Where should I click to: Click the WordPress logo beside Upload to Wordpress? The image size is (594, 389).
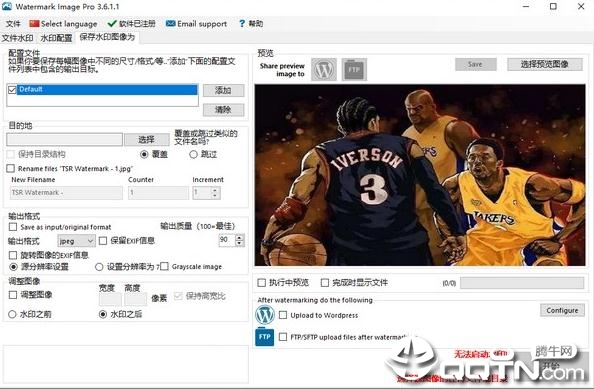[x=265, y=315]
